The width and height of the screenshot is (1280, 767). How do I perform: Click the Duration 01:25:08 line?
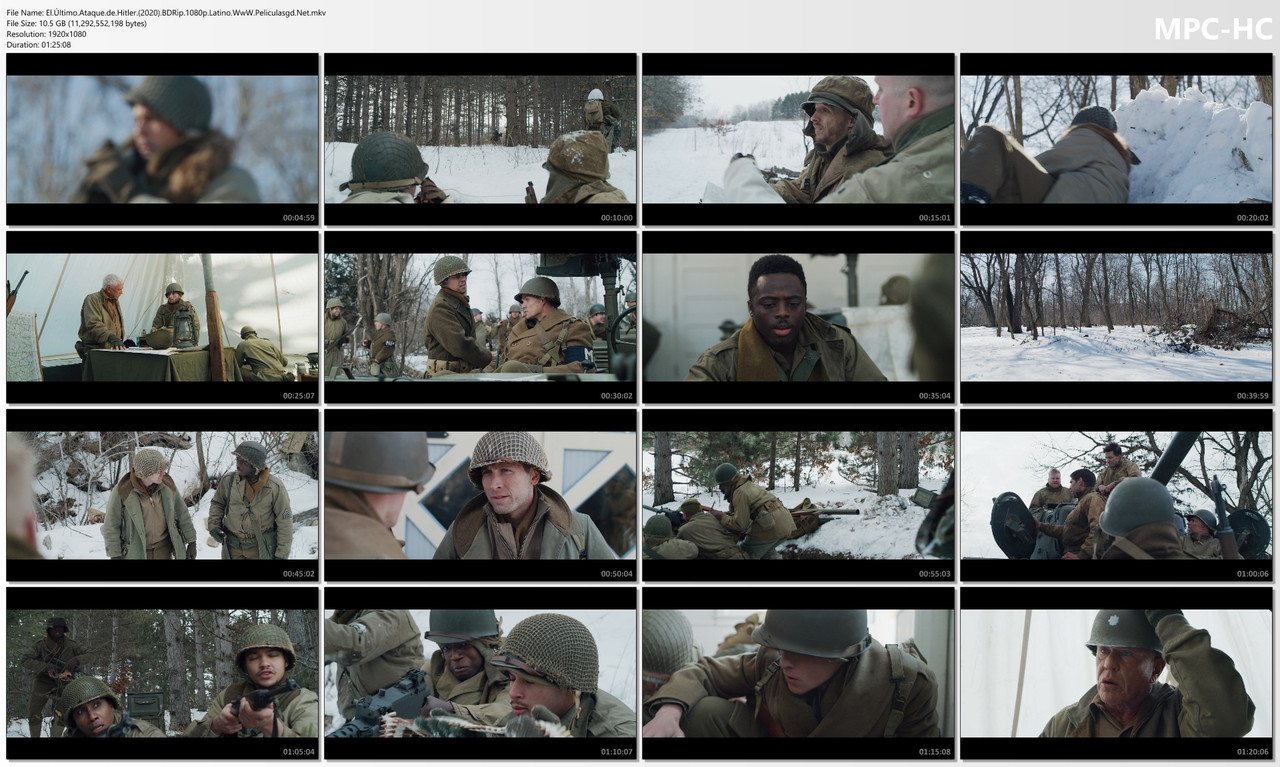coord(37,45)
